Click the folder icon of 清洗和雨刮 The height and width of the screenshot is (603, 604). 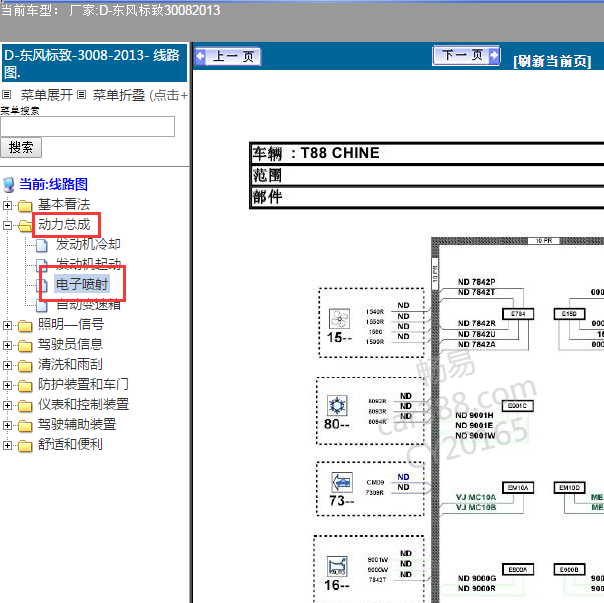point(25,366)
